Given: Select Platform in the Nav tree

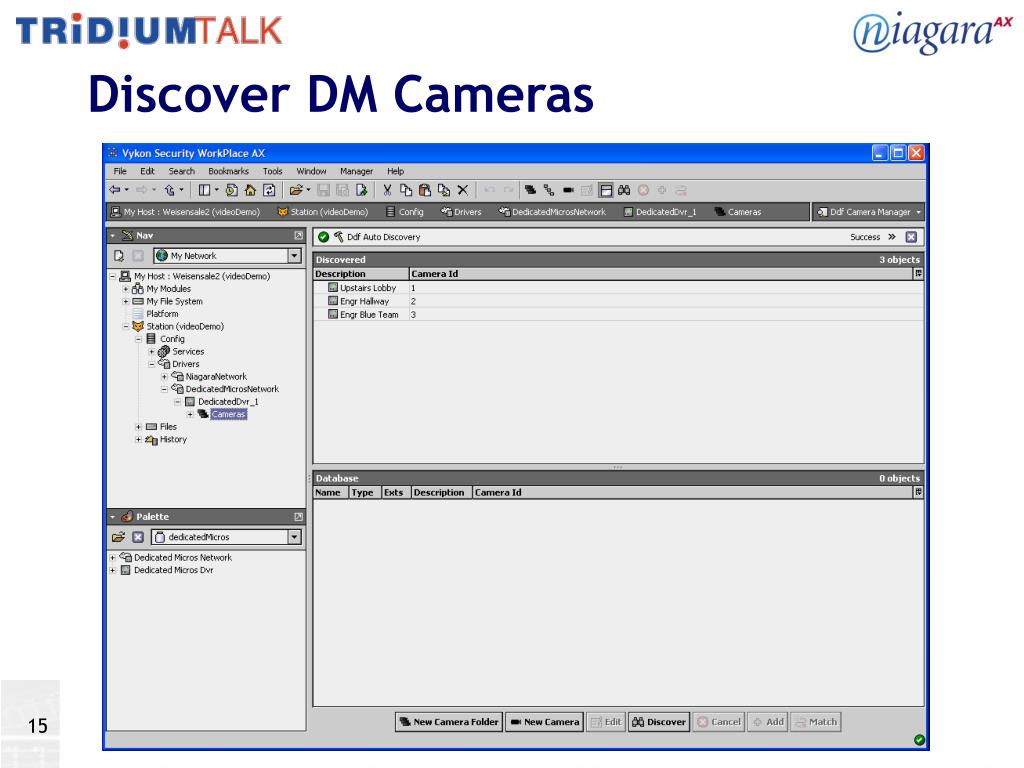Looking at the screenshot, I should (162, 313).
